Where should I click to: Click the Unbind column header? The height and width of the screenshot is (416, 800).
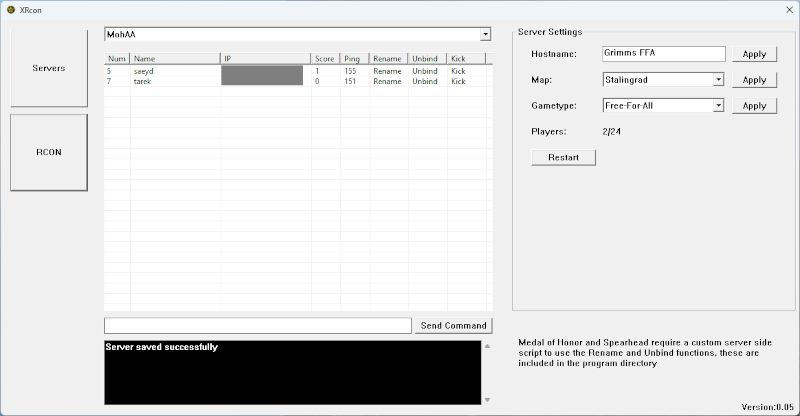(427, 59)
